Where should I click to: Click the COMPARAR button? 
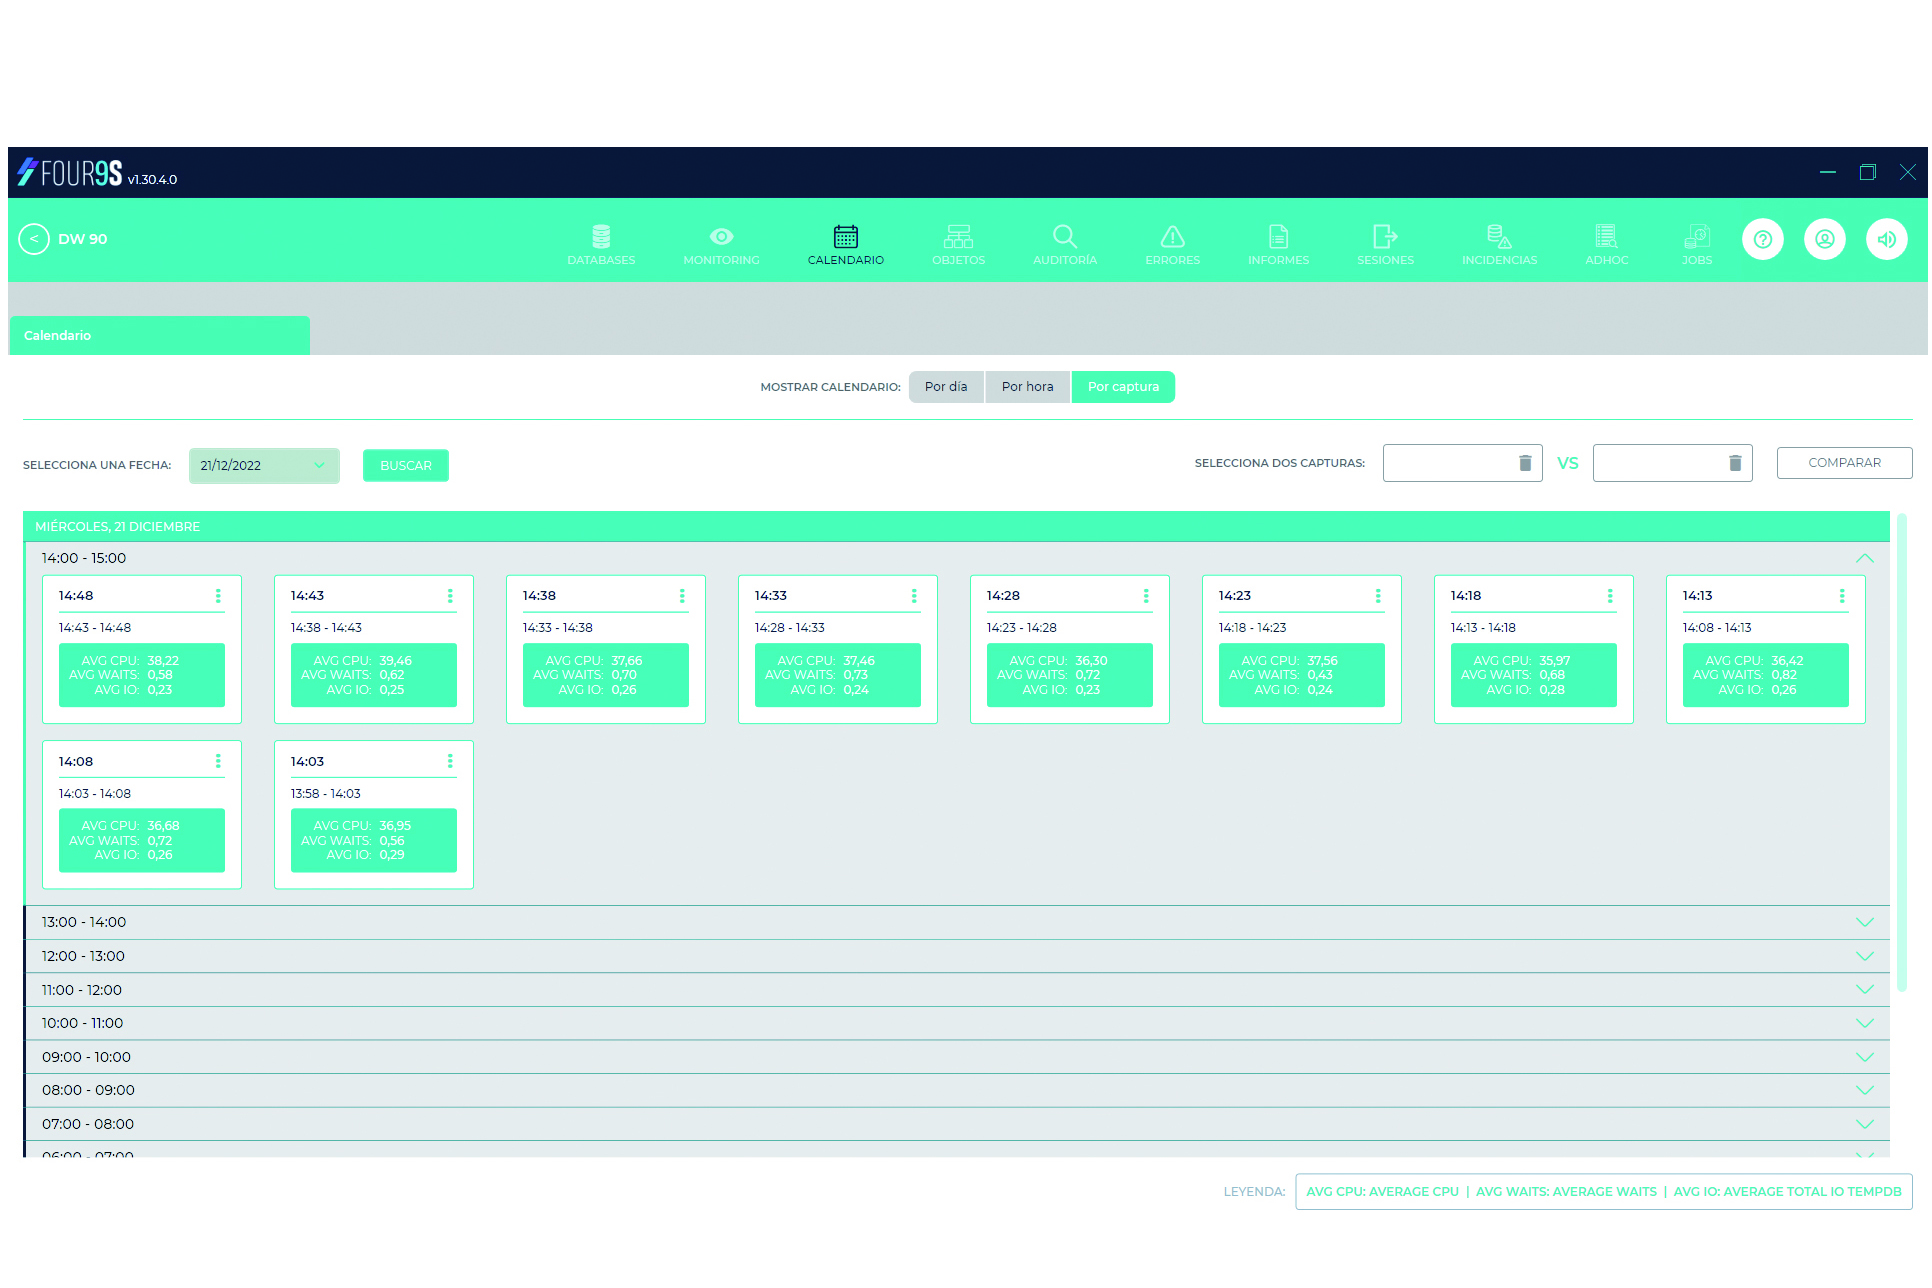pos(1844,463)
